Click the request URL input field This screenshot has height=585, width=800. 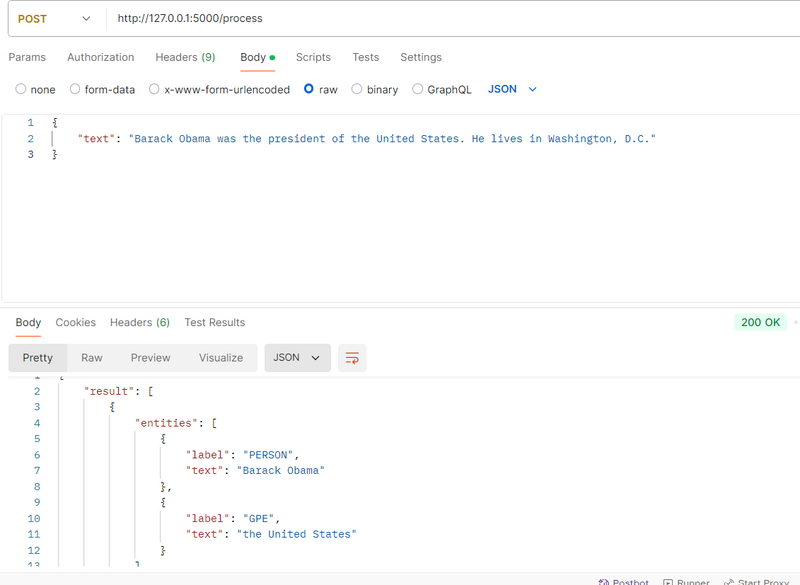450,19
